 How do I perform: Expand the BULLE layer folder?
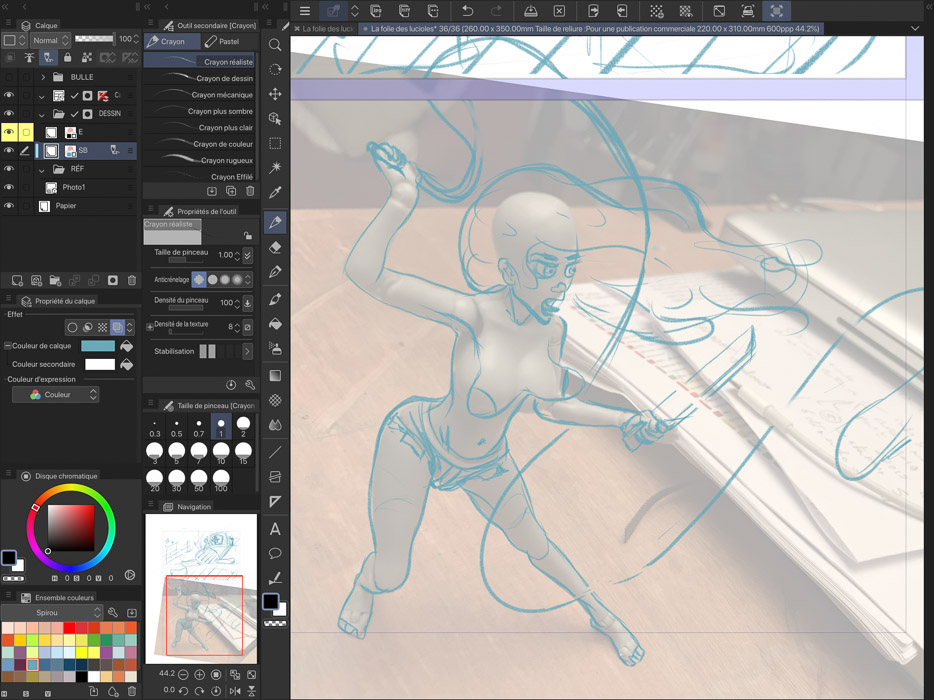coord(43,77)
